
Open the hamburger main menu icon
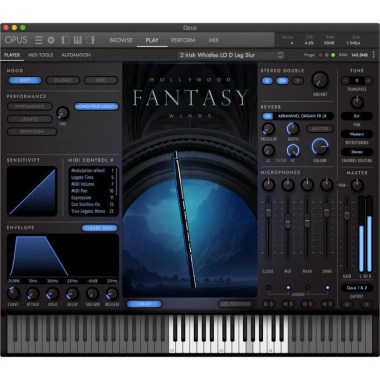click(x=39, y=40)
